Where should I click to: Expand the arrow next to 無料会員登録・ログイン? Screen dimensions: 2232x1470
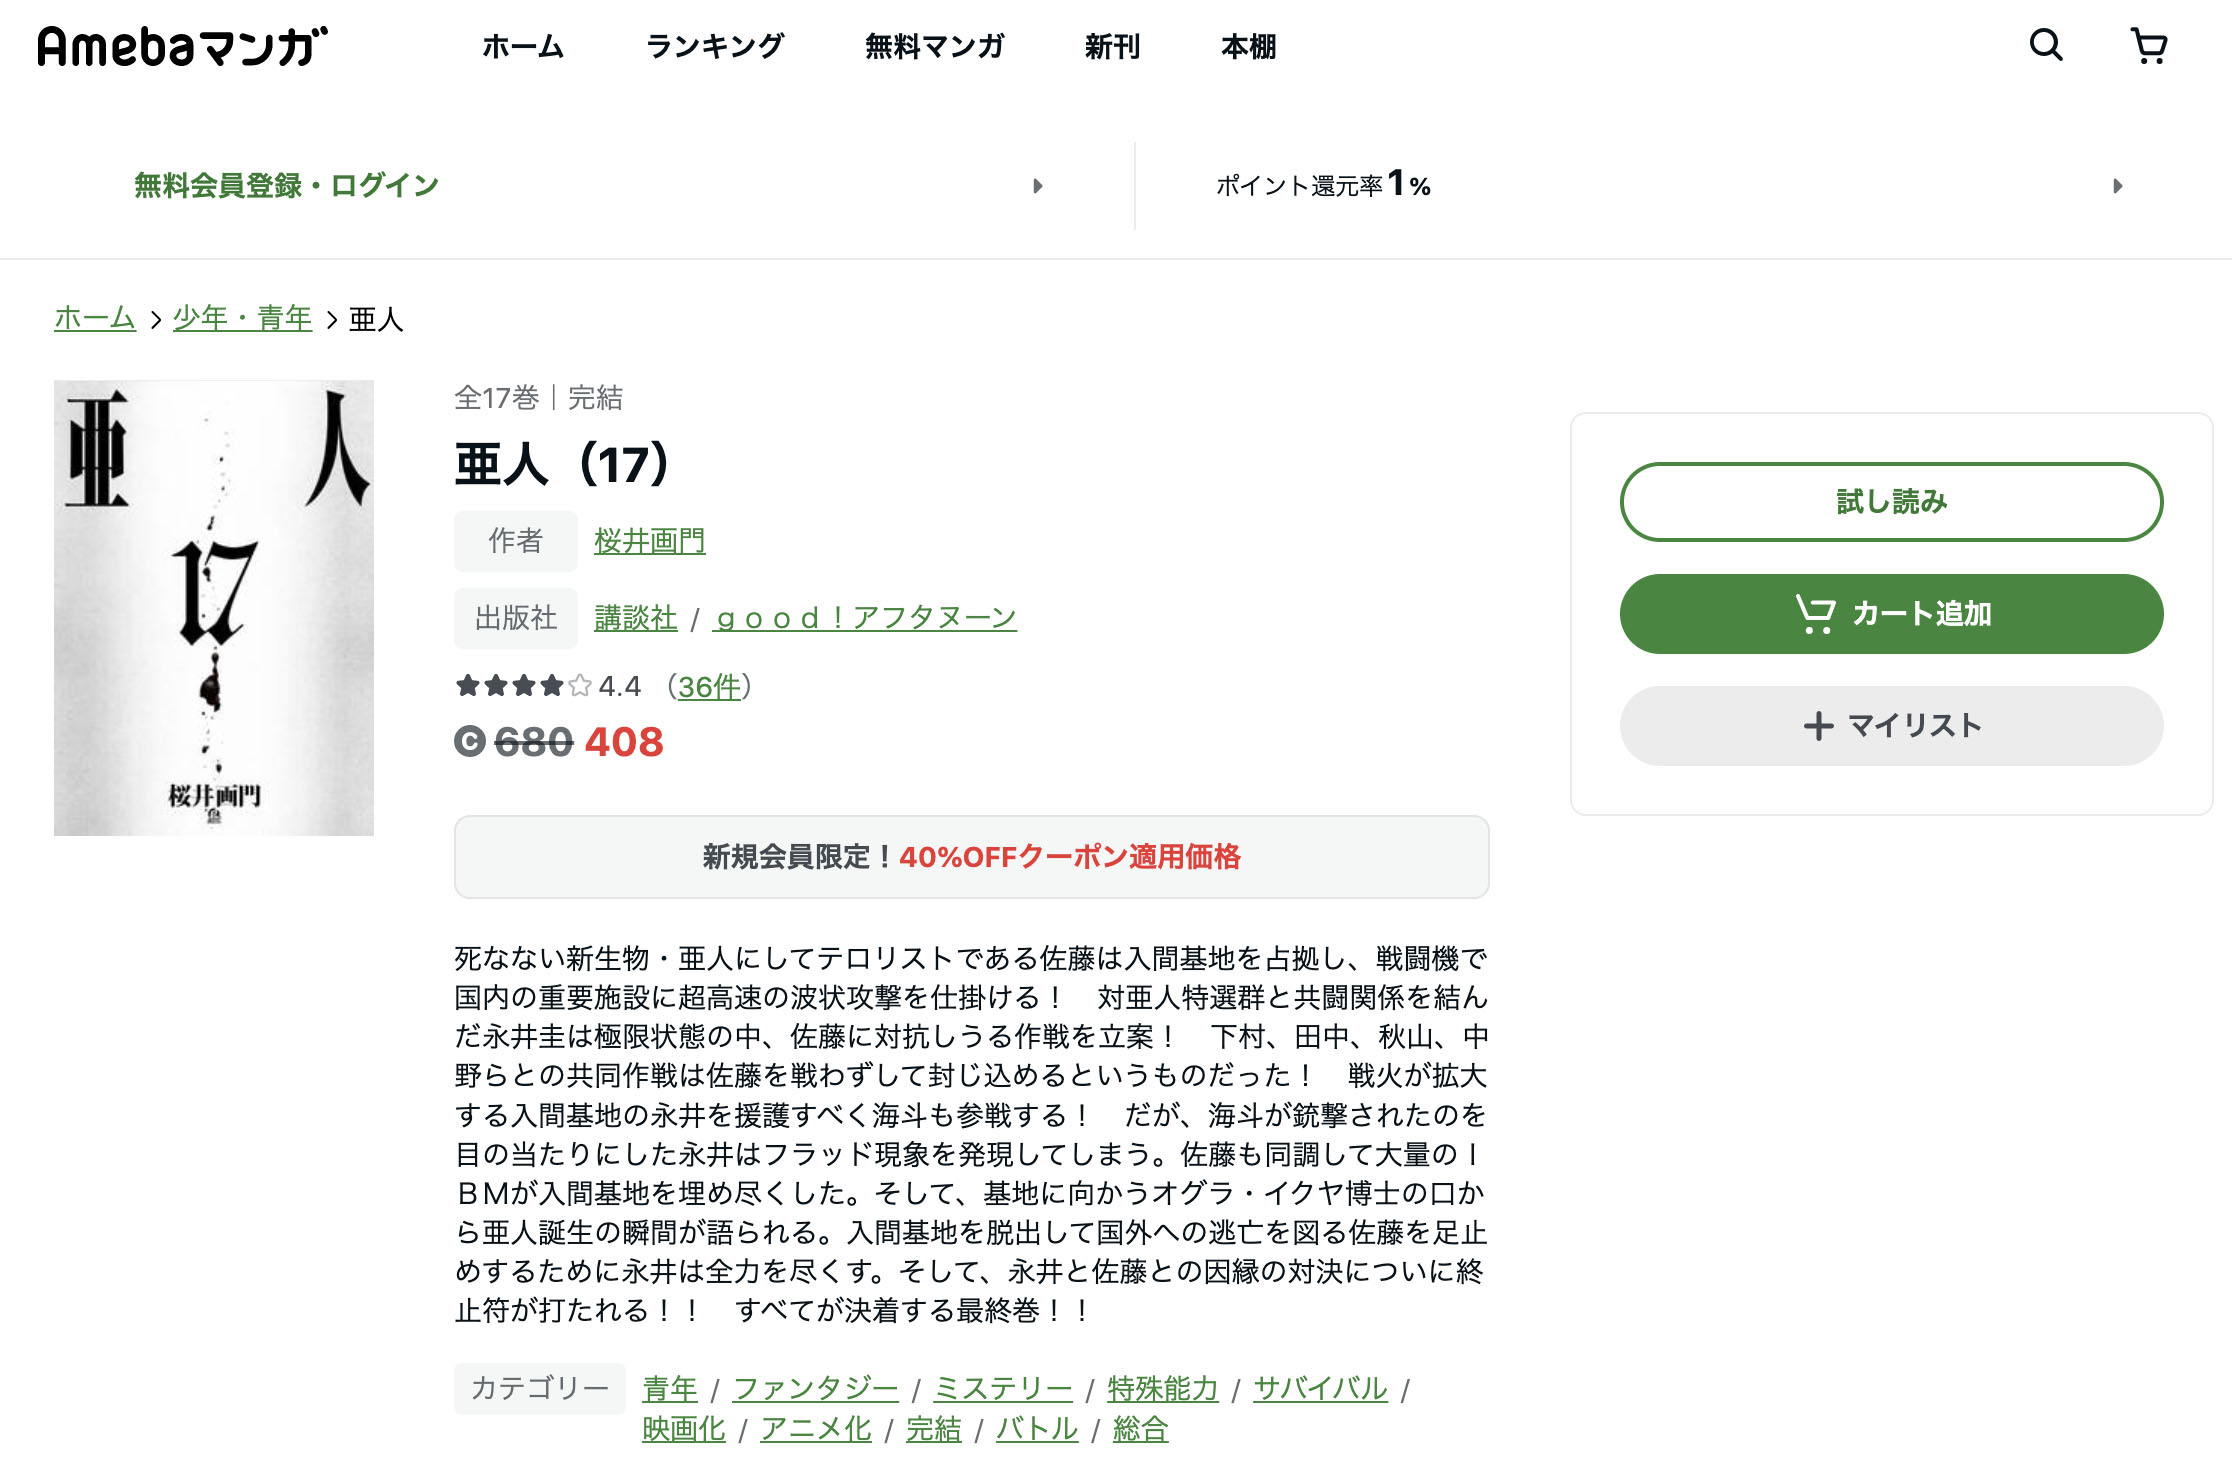[1038, 186]
